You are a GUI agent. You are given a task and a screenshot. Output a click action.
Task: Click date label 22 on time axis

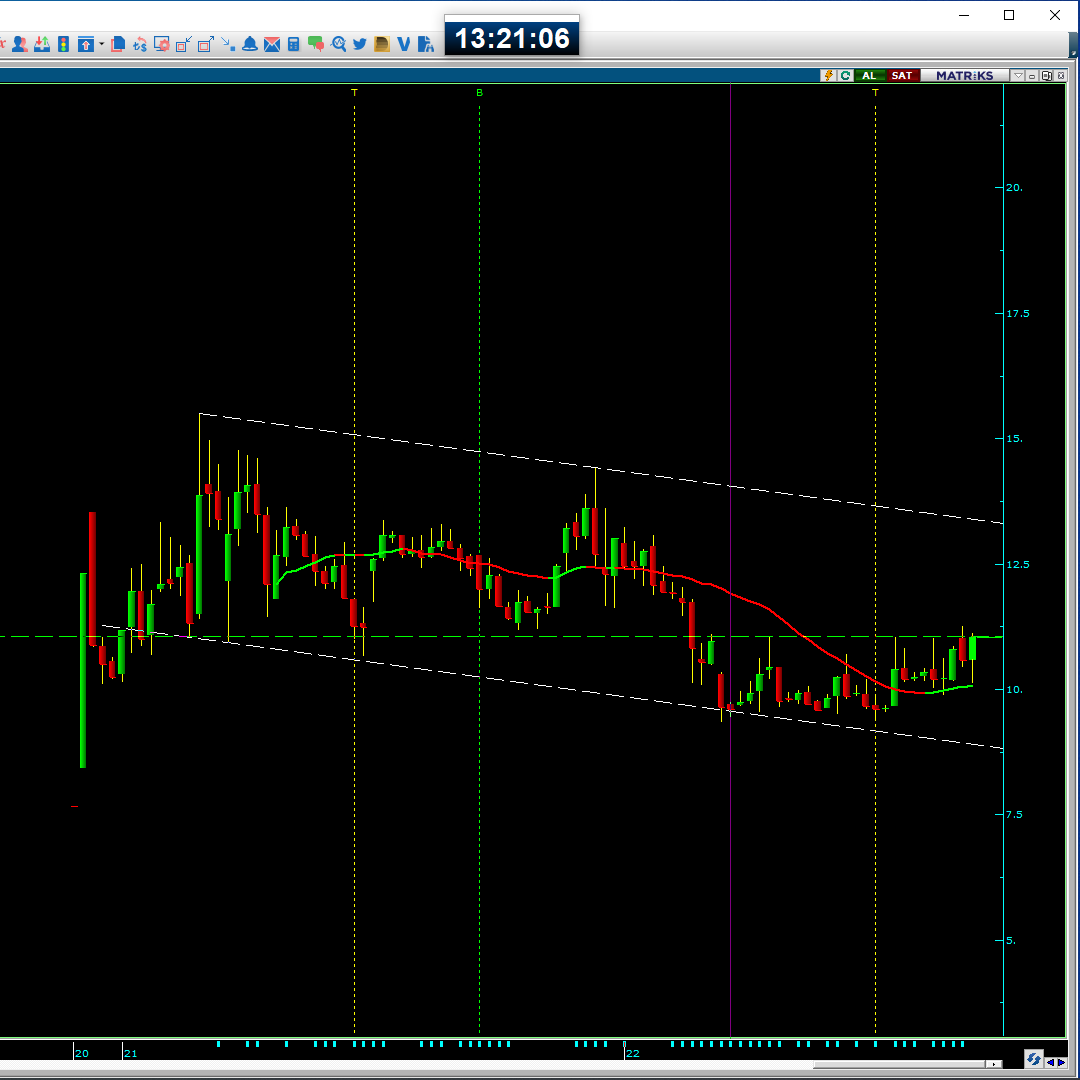coord(632,1053)
